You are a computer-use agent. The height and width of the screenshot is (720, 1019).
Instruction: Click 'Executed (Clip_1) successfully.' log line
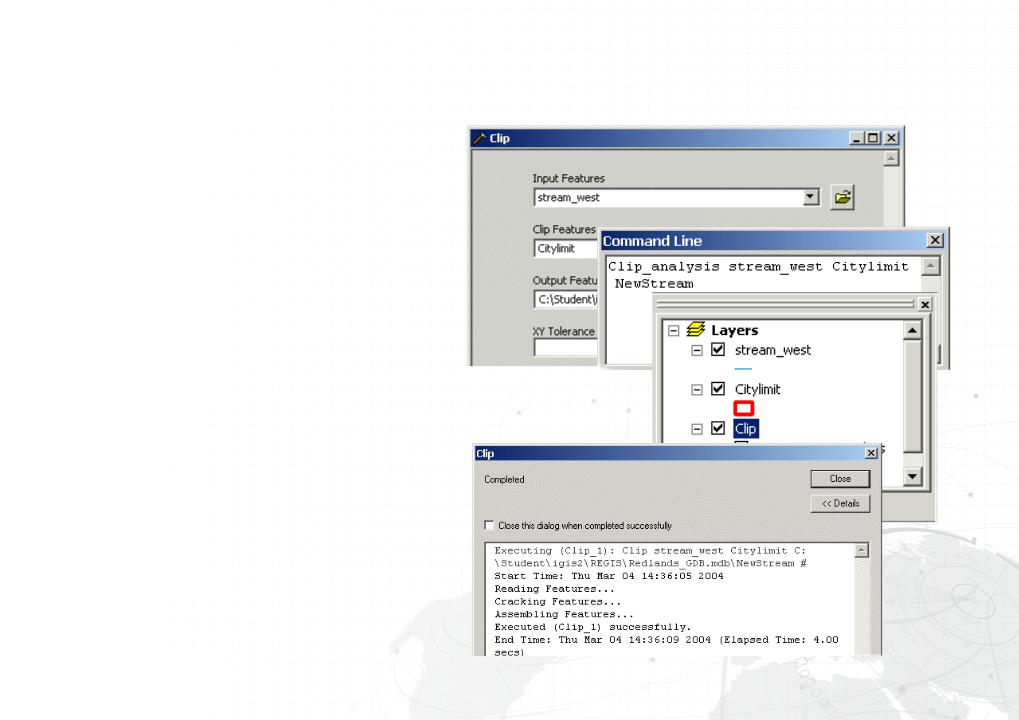click(x=592, y=627)
